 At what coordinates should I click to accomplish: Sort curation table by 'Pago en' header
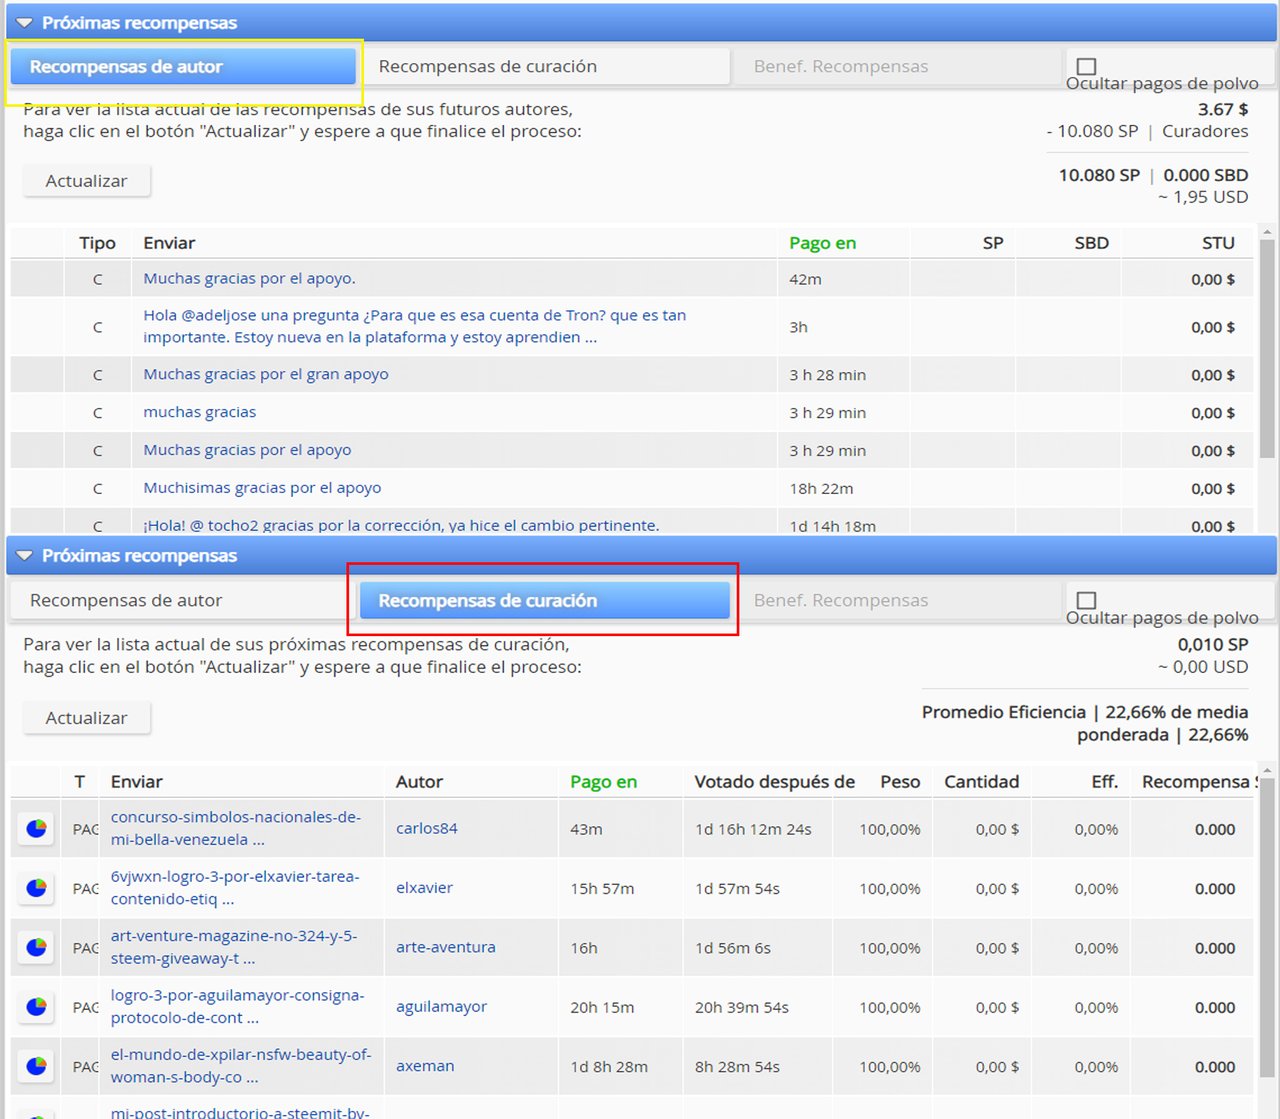[x=603, y=782]
